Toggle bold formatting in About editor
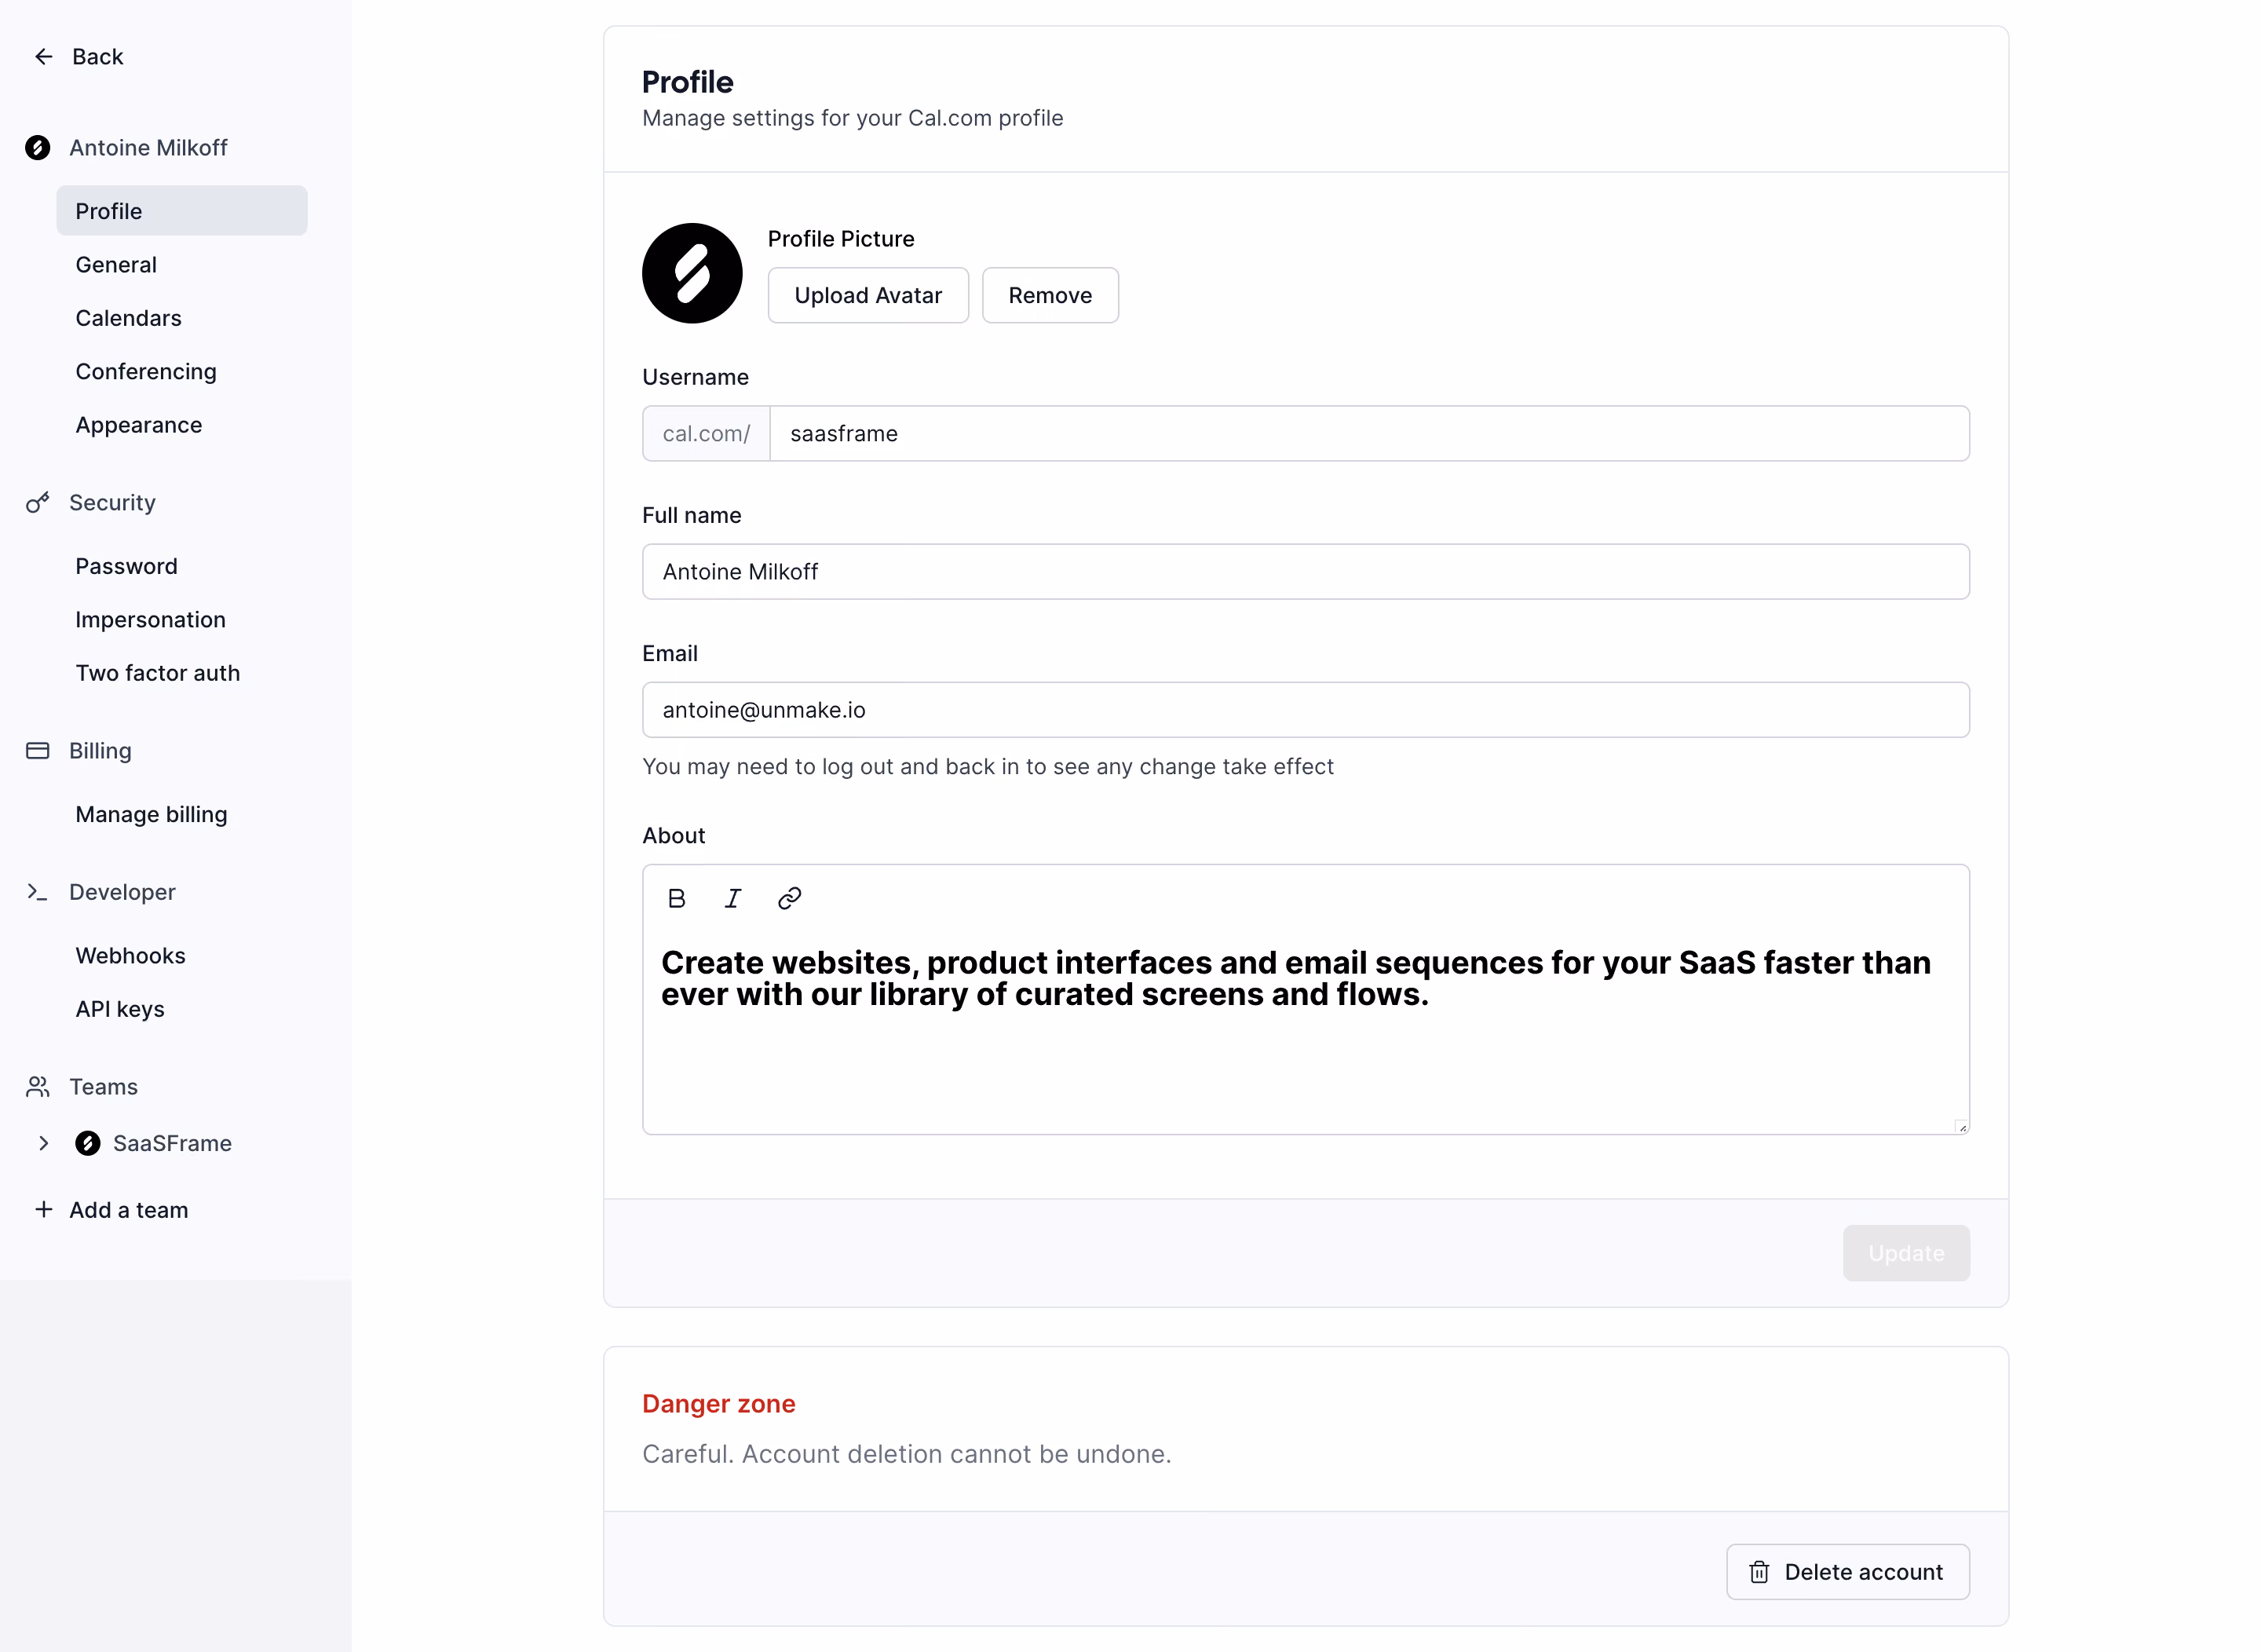Image resolution: width=2261 pixels, height=1652 pixels. (677, 899)
